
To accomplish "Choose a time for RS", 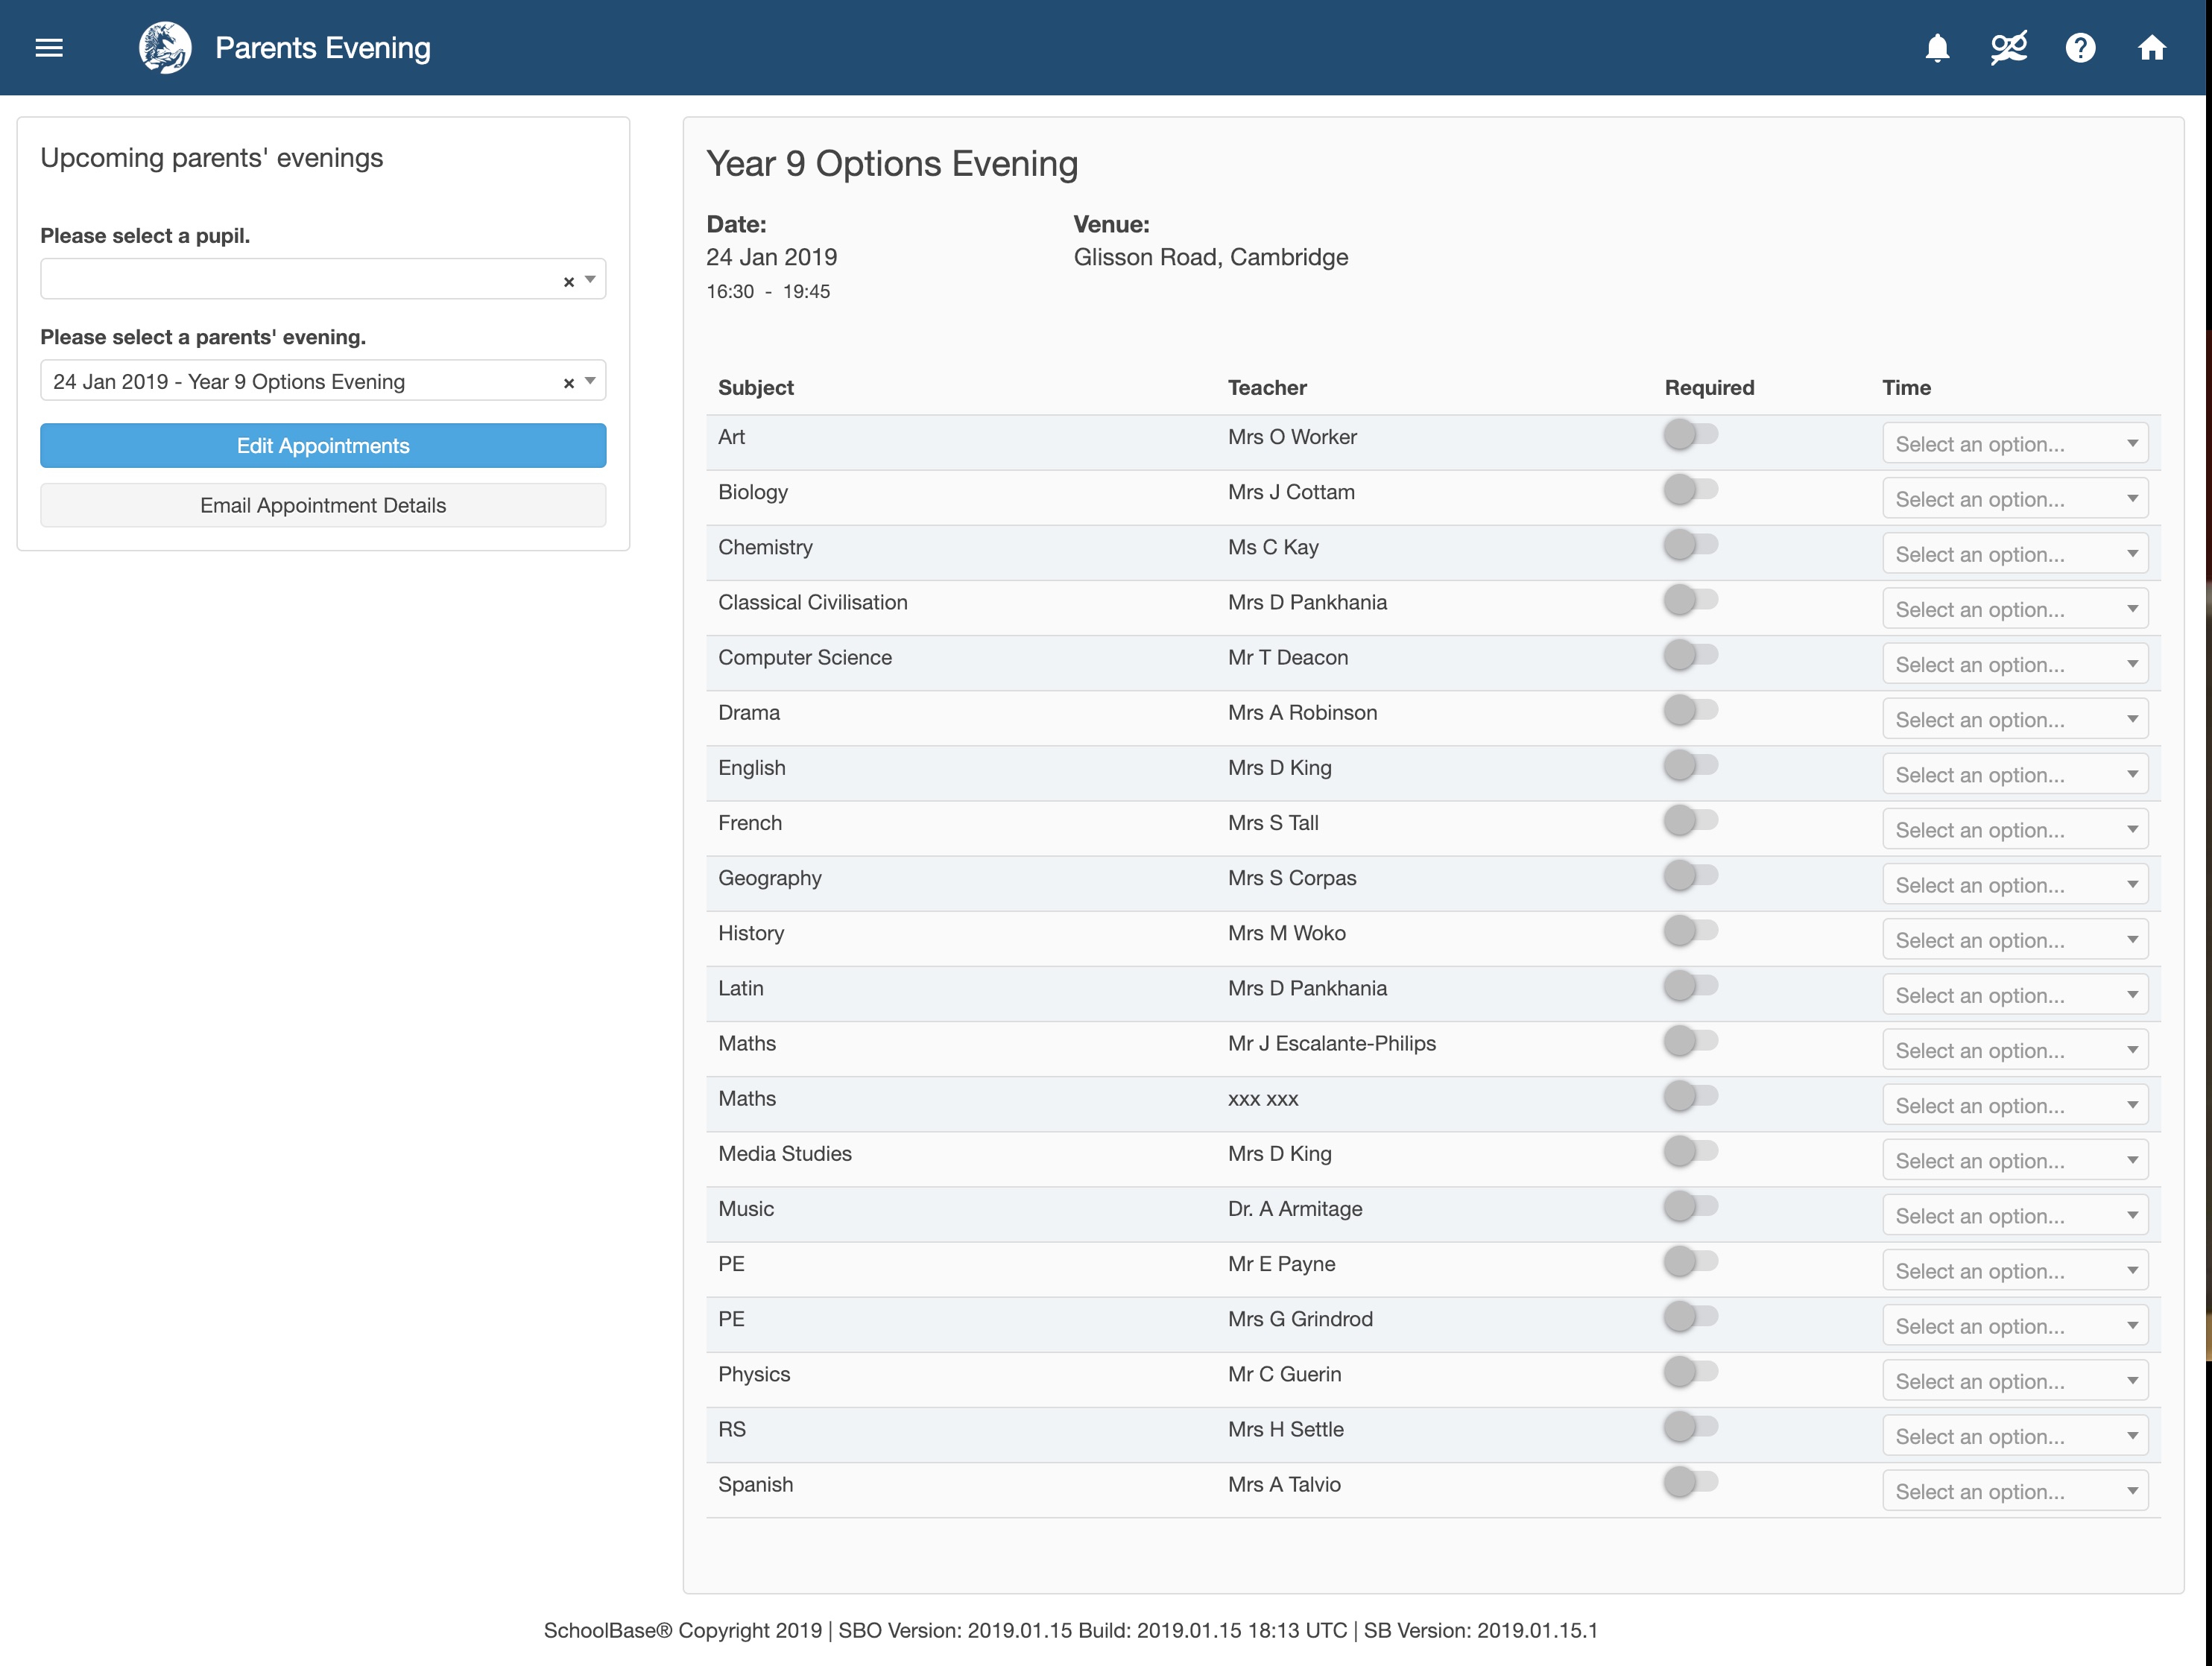I will pyautogui.click(x=2015, y=1435).
